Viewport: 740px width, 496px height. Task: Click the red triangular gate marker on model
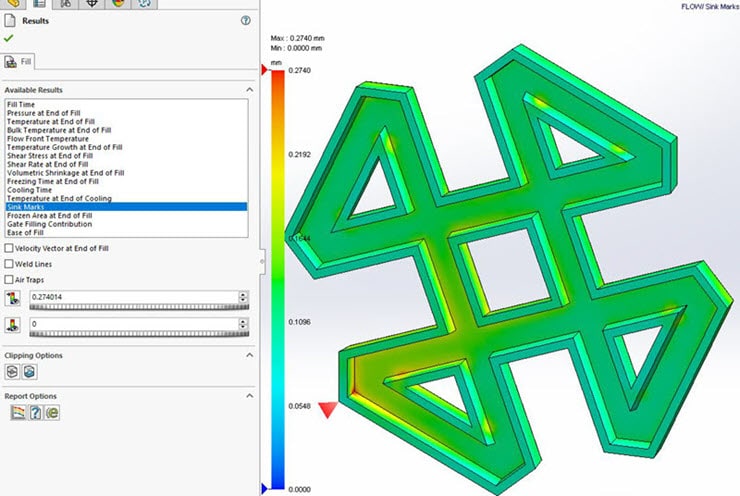[328, 410]
